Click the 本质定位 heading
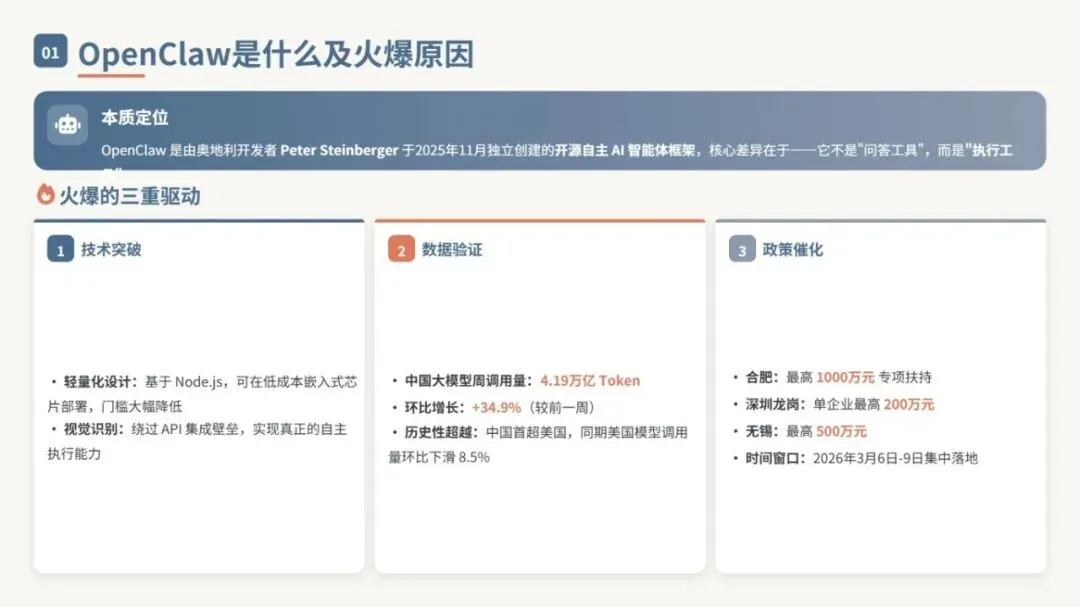This screenshot has width=1080, height=607. [x=135, y=118]
